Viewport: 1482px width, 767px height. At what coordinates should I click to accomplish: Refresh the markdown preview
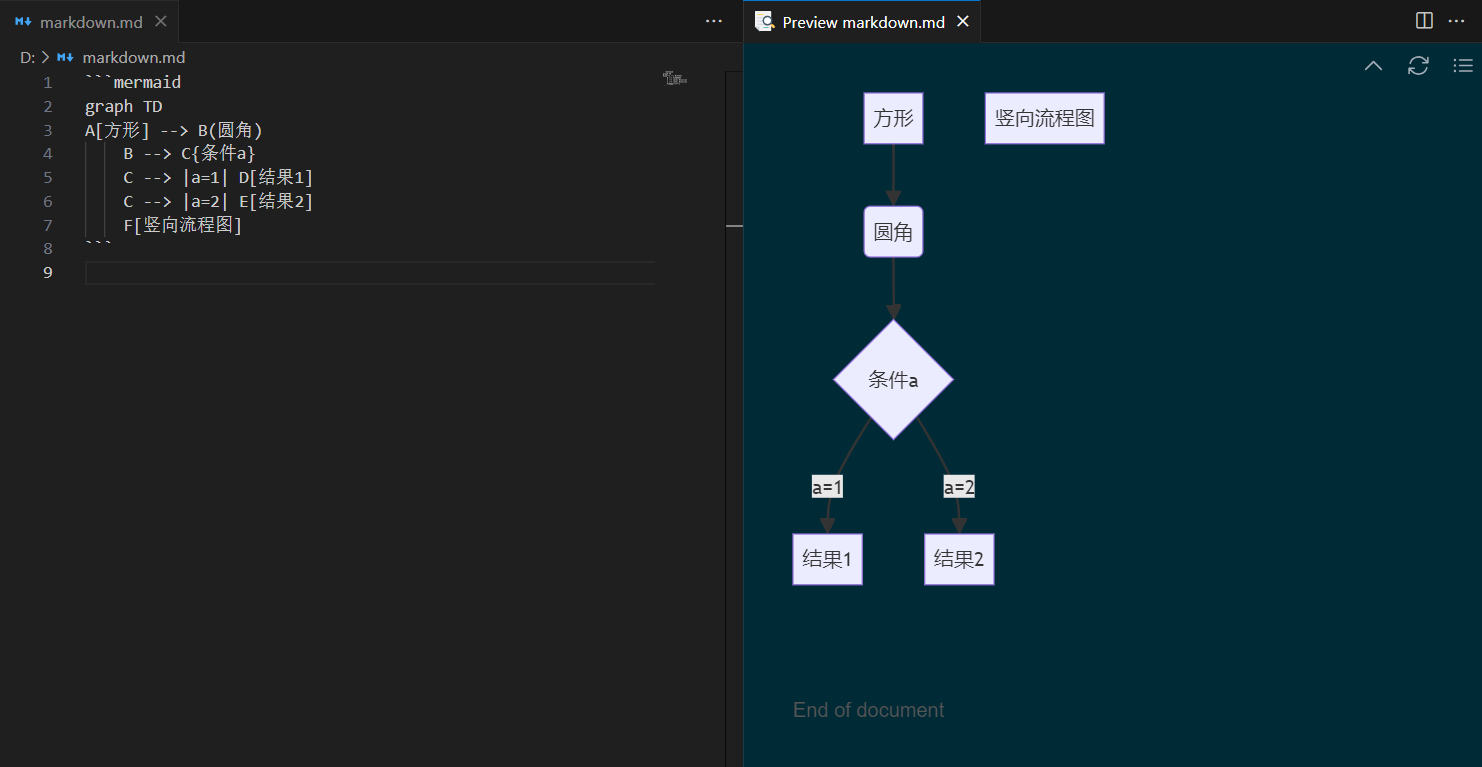(x=1418, y=66)
